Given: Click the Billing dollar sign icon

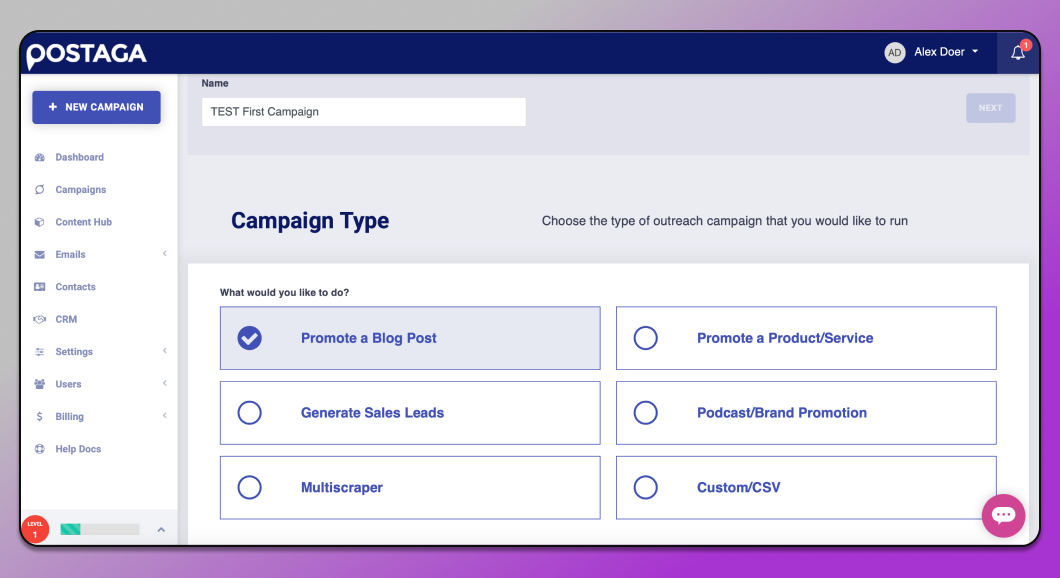Looking at the screenshot, I should click(x=40, y=417).
